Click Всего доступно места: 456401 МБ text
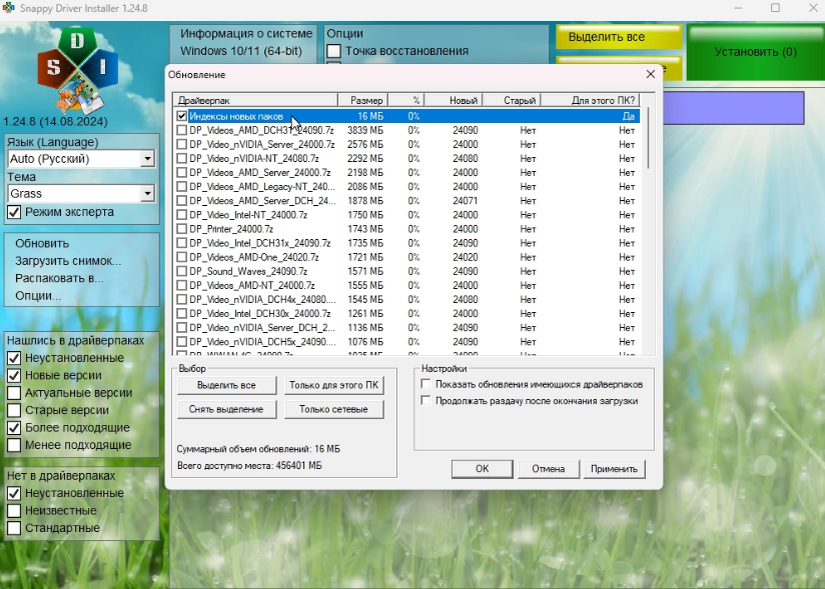Viewport: 825px width, 589px height. pos(249,465)
